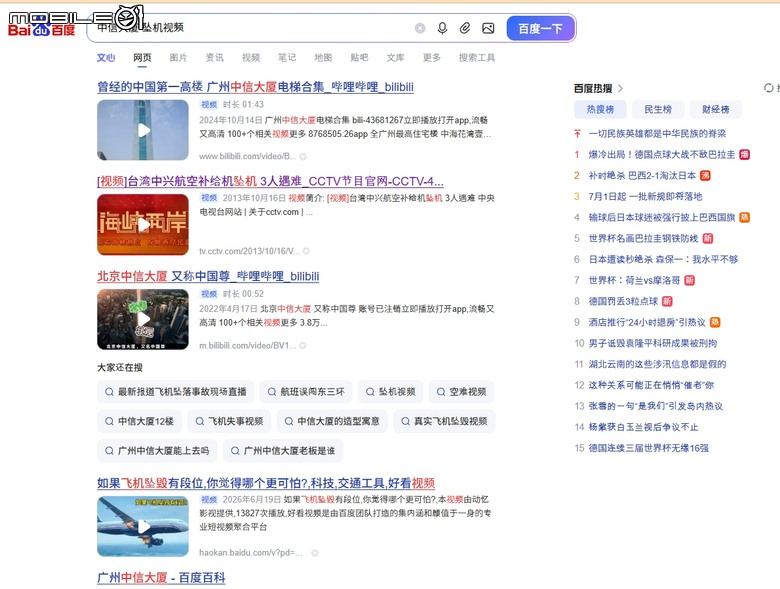
Task: Switch to the 视频 tab
Action: [x=251, y=58]
